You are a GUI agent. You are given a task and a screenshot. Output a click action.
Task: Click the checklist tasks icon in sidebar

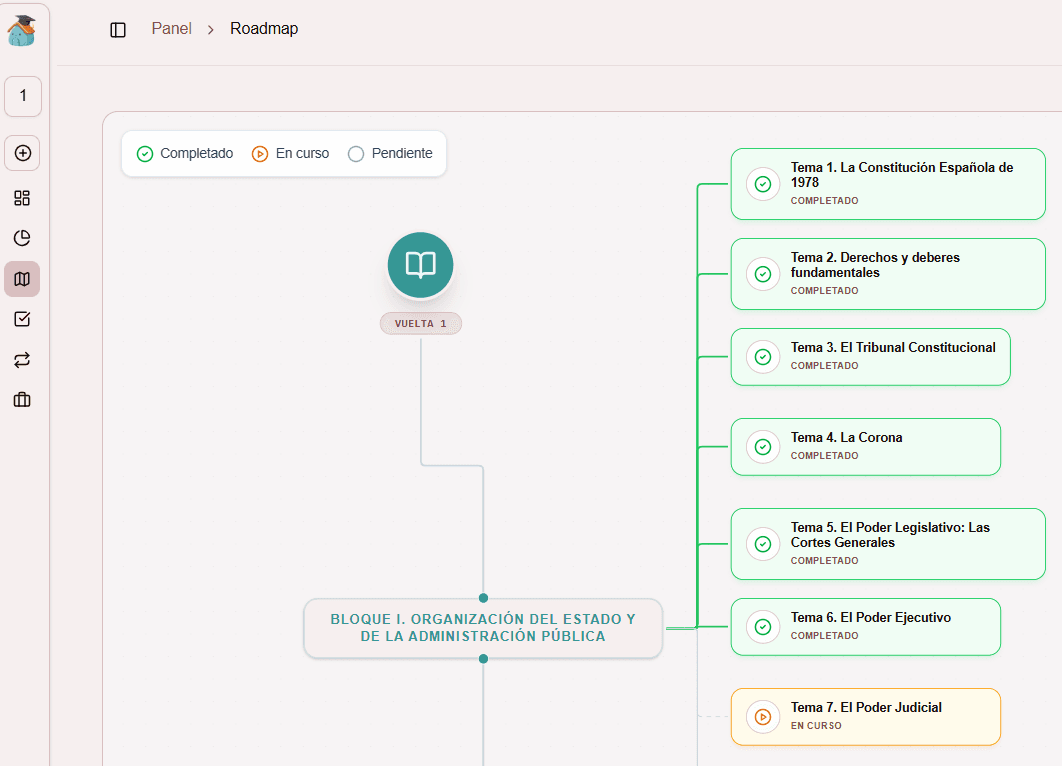coord(21,319)
